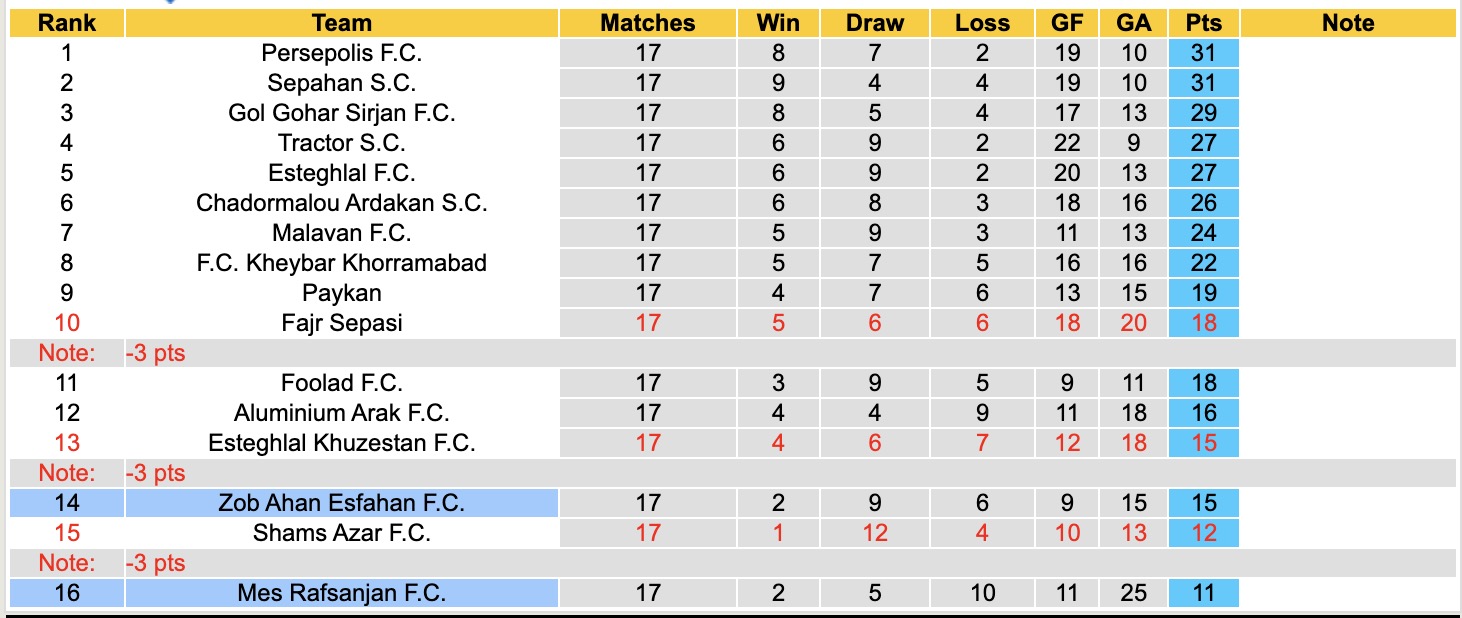Click the Win column header
1462x618 pixels.
[778, 23]
